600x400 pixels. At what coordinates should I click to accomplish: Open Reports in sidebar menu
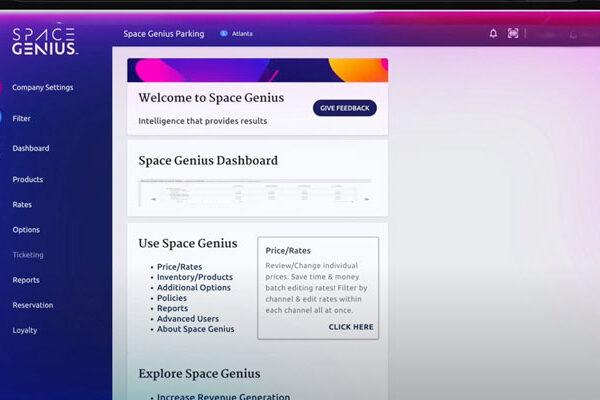click(26, 280)
